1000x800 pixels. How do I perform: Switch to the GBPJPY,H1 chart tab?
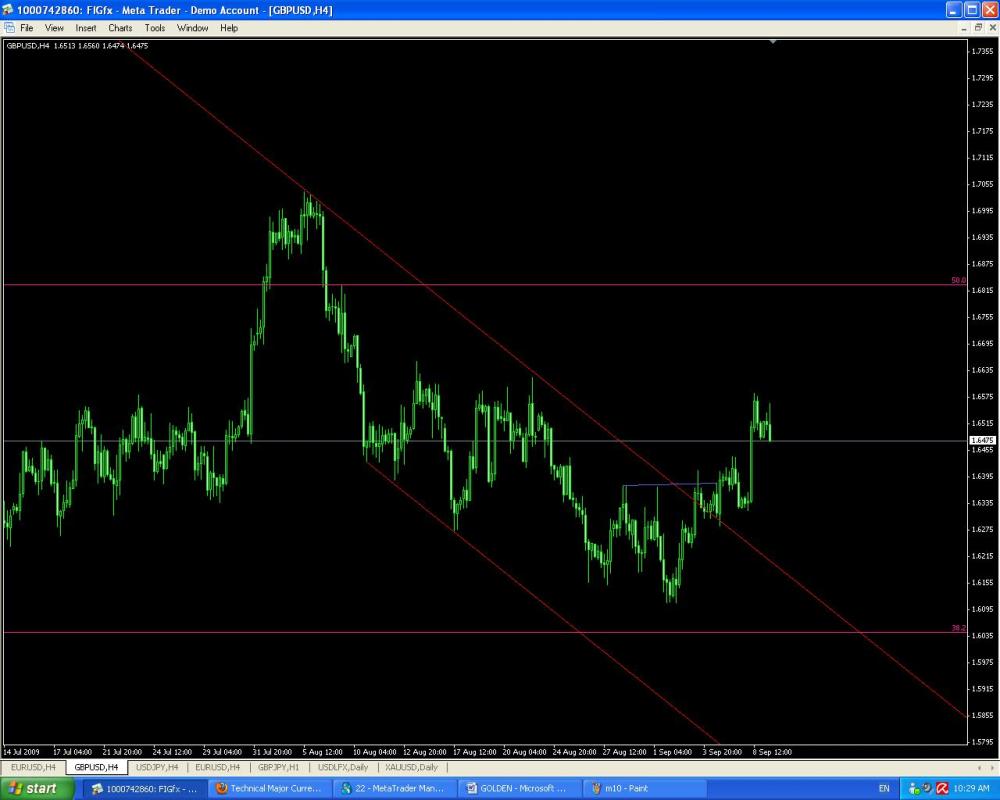click(x=279, y=767)
